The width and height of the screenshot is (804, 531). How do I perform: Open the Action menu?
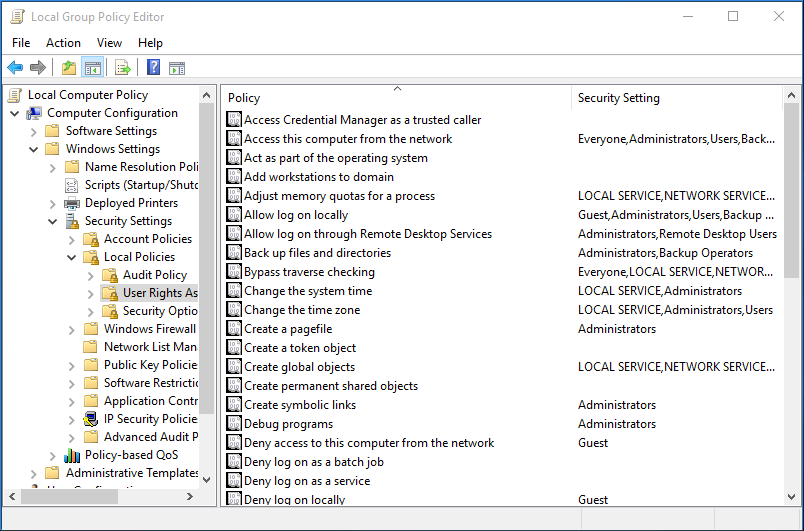click(63, 43)
